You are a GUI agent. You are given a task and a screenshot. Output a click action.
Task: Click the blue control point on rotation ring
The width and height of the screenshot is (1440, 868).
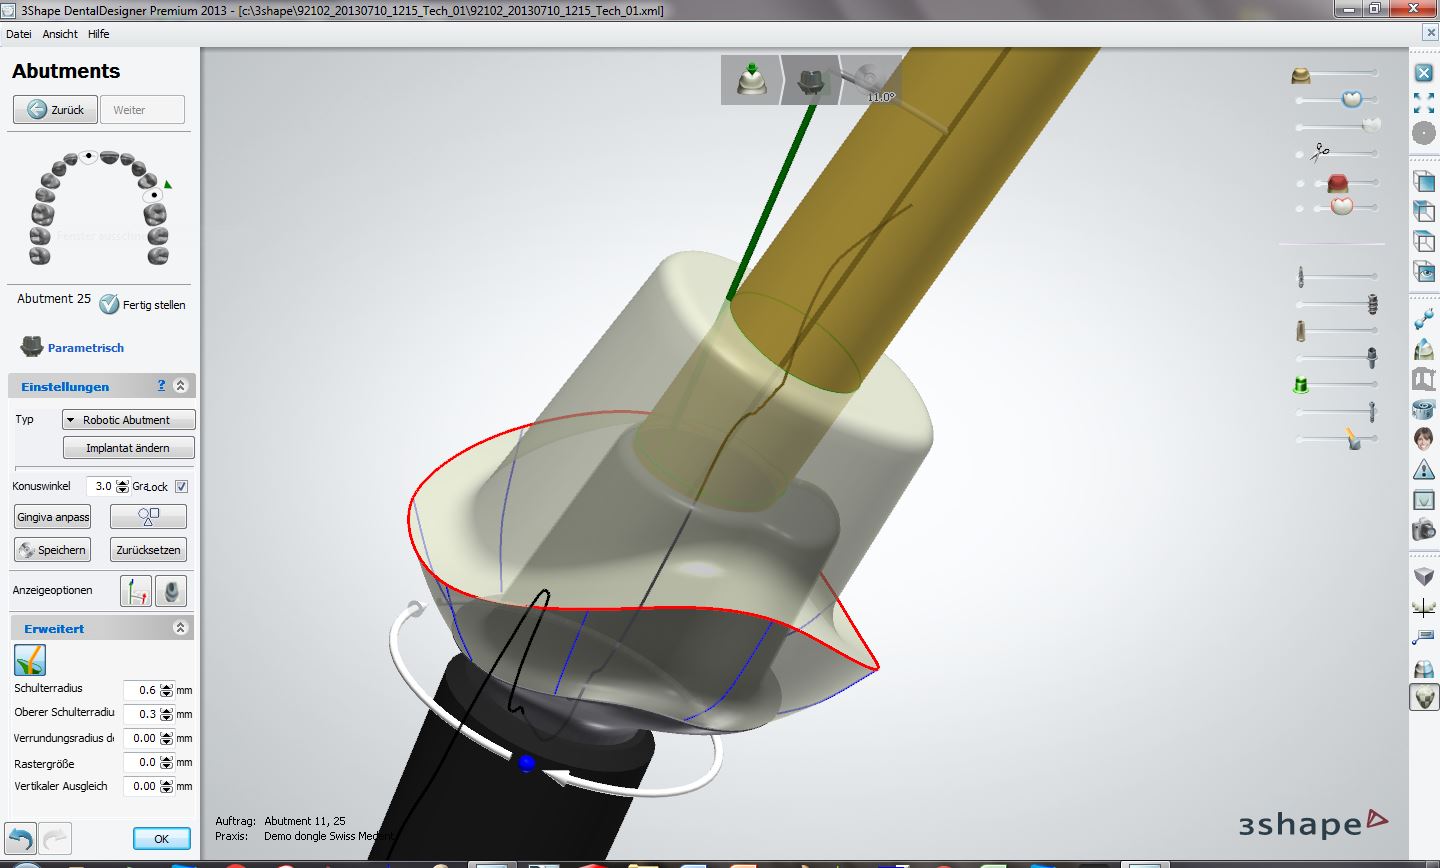click(x=527, y=764)
